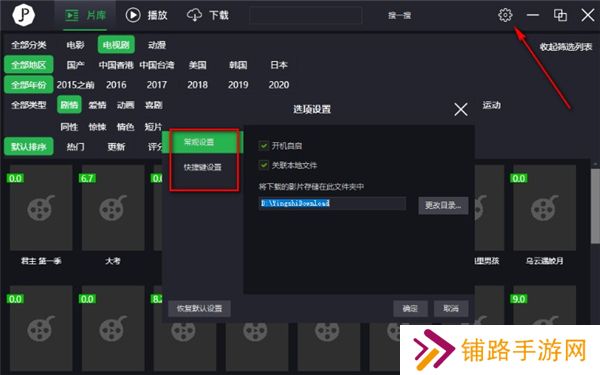This screenshot has width=600, height=375.
Task: Click the download folder path field
Action: 332,203
